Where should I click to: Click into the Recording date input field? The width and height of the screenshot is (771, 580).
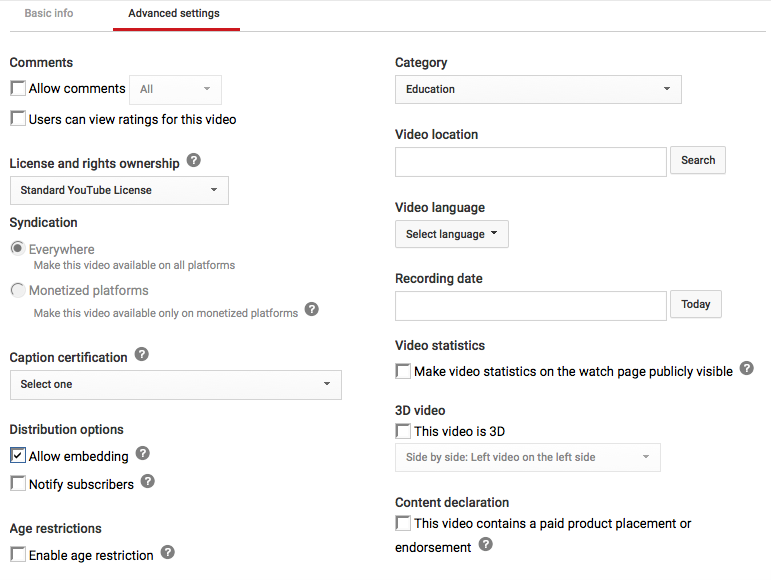pyautogui.click(x=531, y=306)
